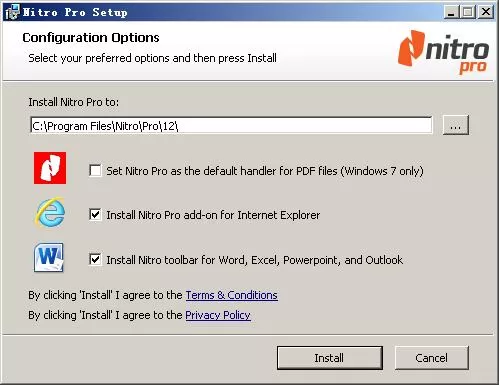Uncheck the Internet Explorer add-on checkbox
Image resolution: width=499 pixels, height=385 pixels.
pos(95,215)
